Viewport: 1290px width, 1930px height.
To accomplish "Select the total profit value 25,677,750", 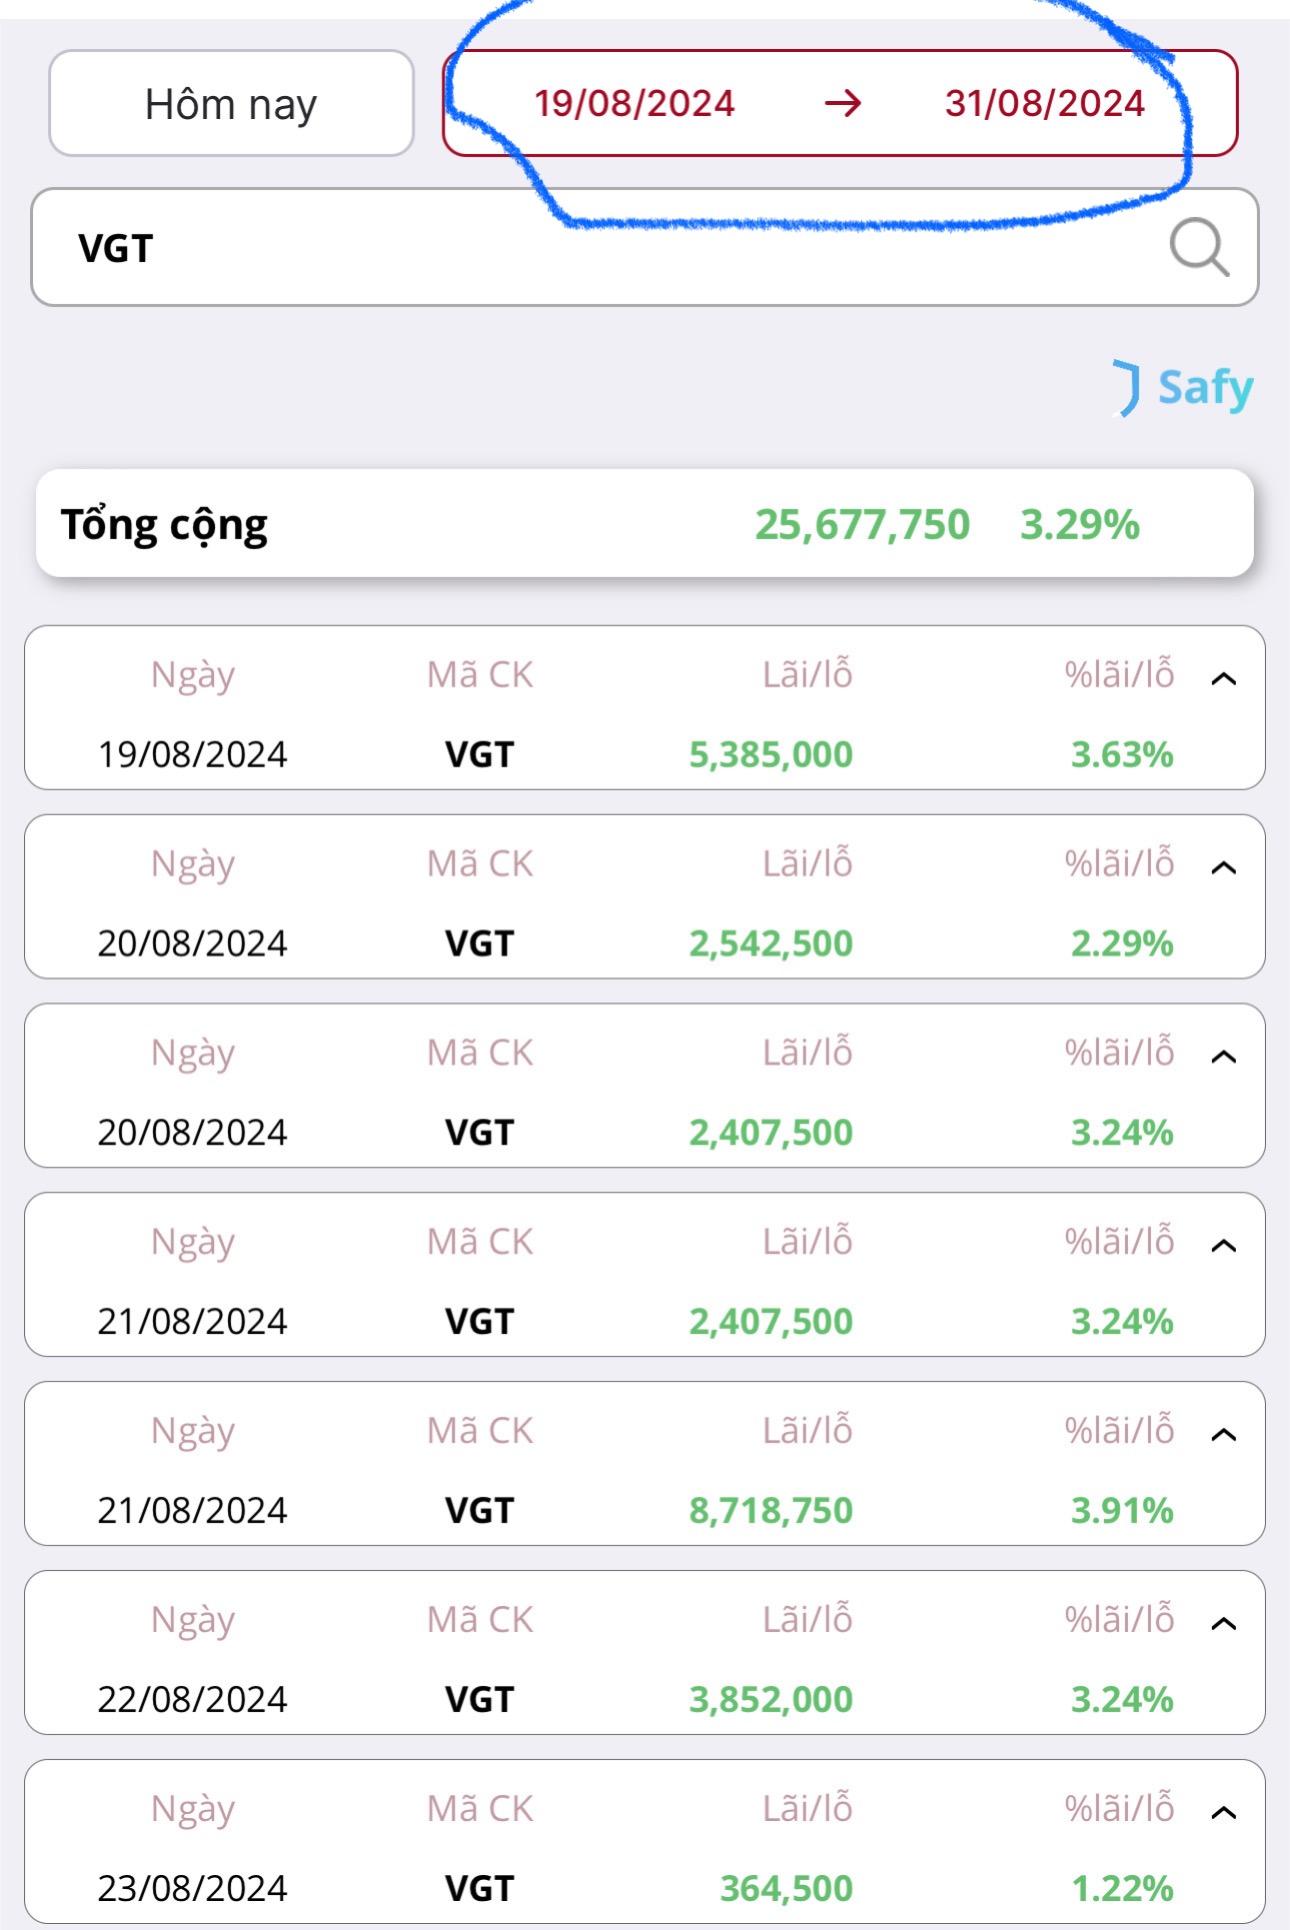I will point(862,525).
